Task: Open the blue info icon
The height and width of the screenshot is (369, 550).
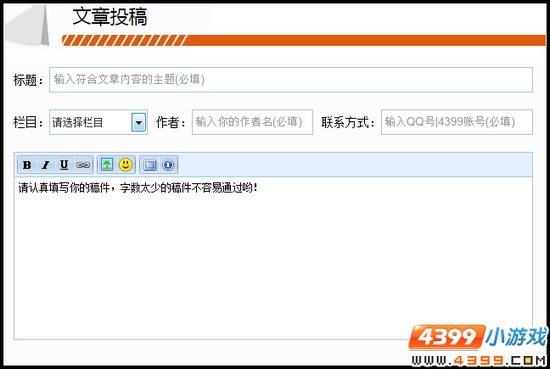Action: pyautogui.click(x=168, y=165)
